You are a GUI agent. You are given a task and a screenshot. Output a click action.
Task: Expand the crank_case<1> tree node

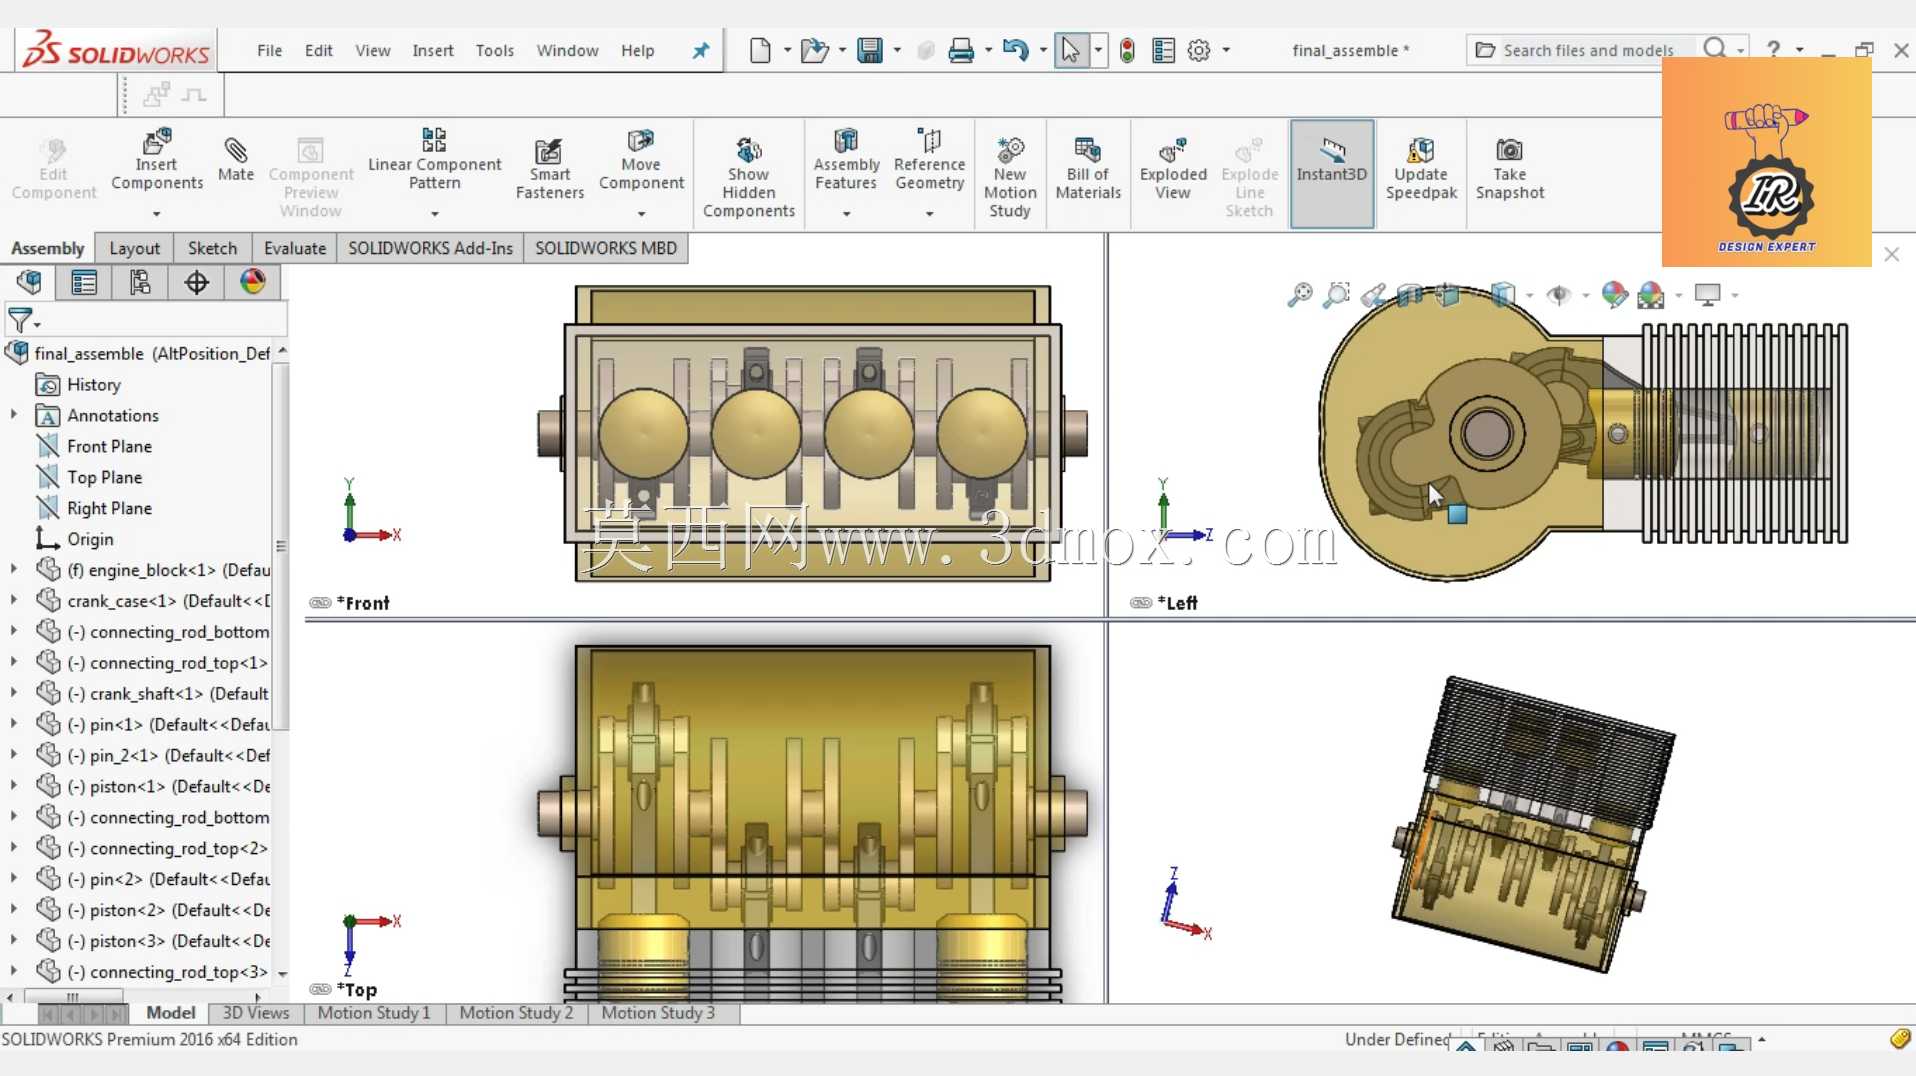coord(13,600)
